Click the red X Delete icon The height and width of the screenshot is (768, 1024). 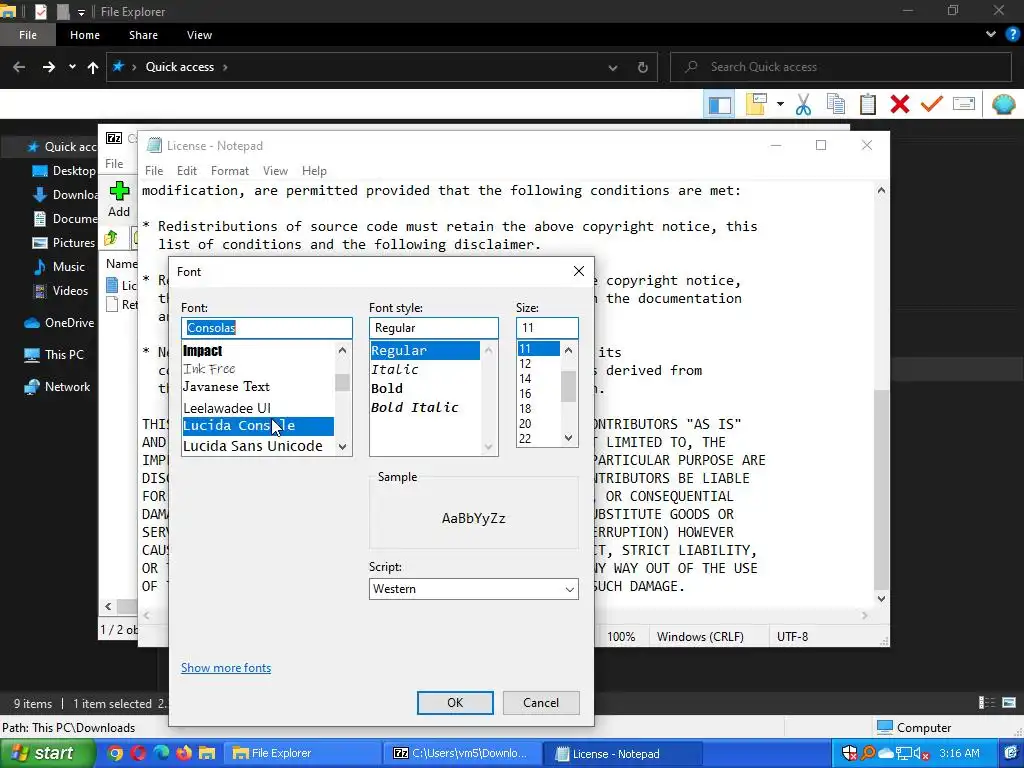tap(900, 104)
